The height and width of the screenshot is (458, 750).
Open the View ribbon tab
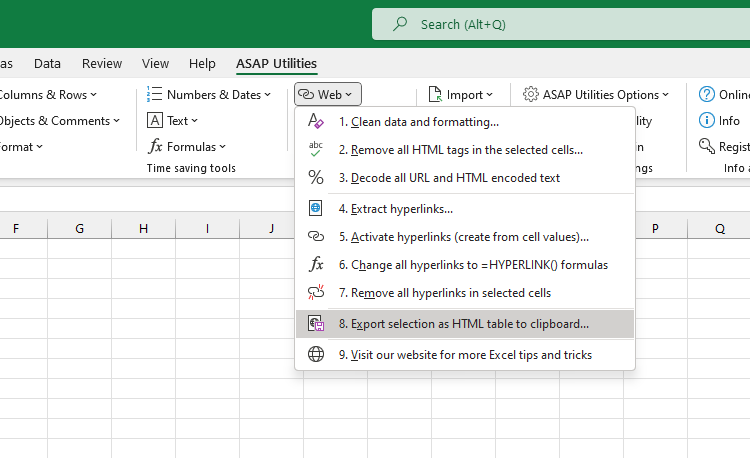[x=155, y=64]
